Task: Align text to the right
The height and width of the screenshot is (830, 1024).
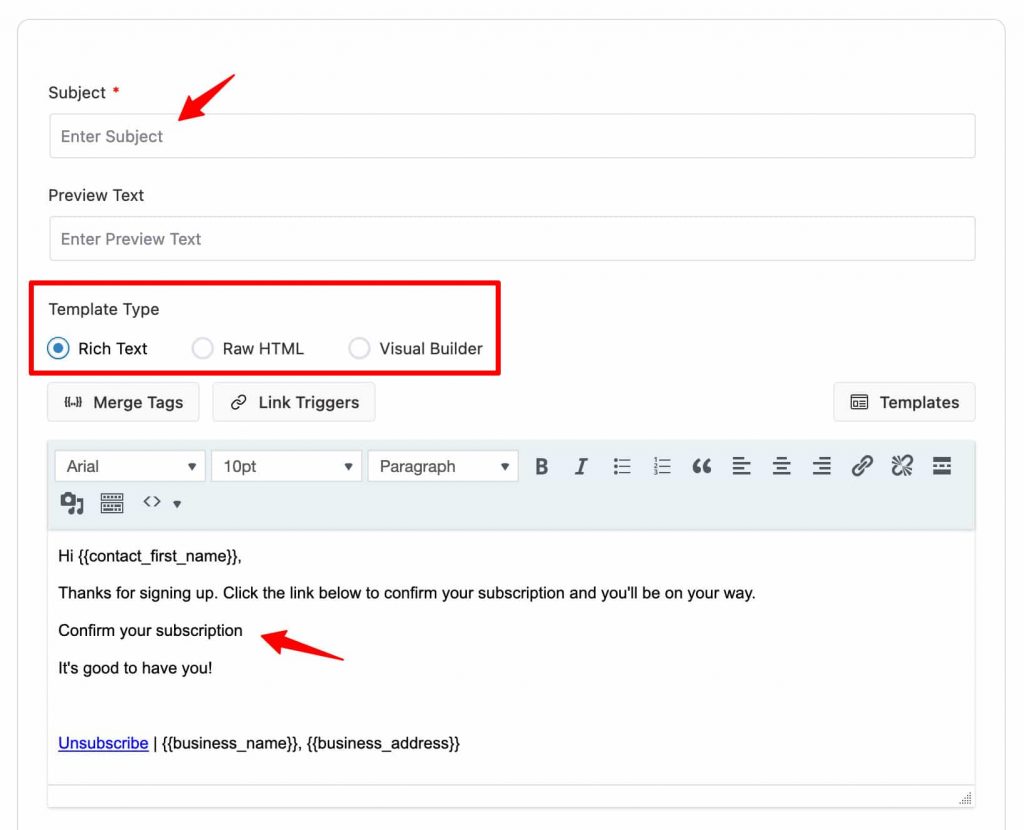Action: click(x=822, y=466)
